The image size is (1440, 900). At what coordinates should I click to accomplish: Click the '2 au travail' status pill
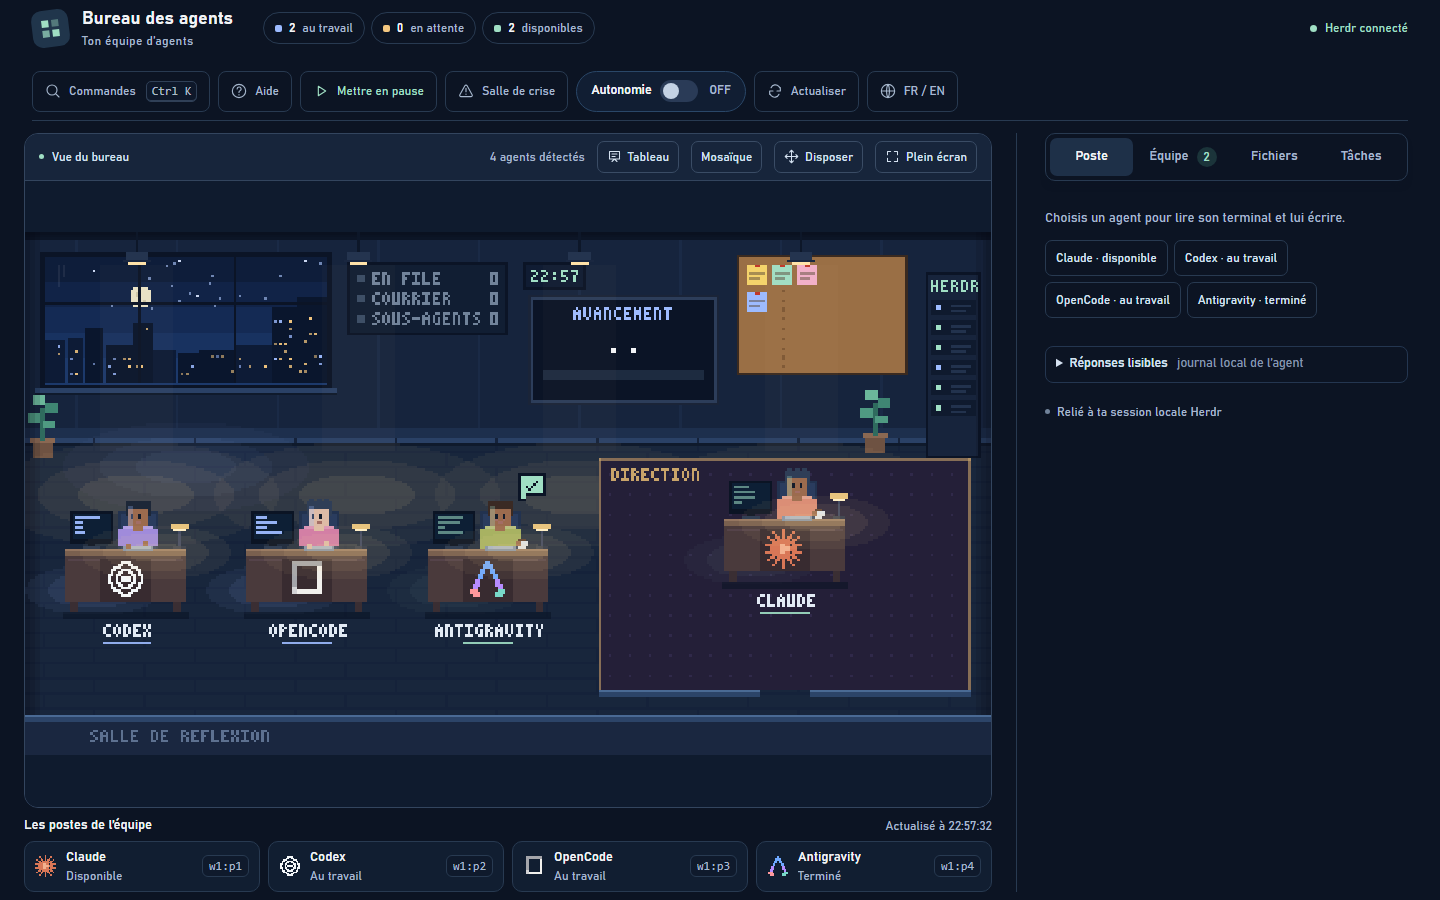click(314, 28)
